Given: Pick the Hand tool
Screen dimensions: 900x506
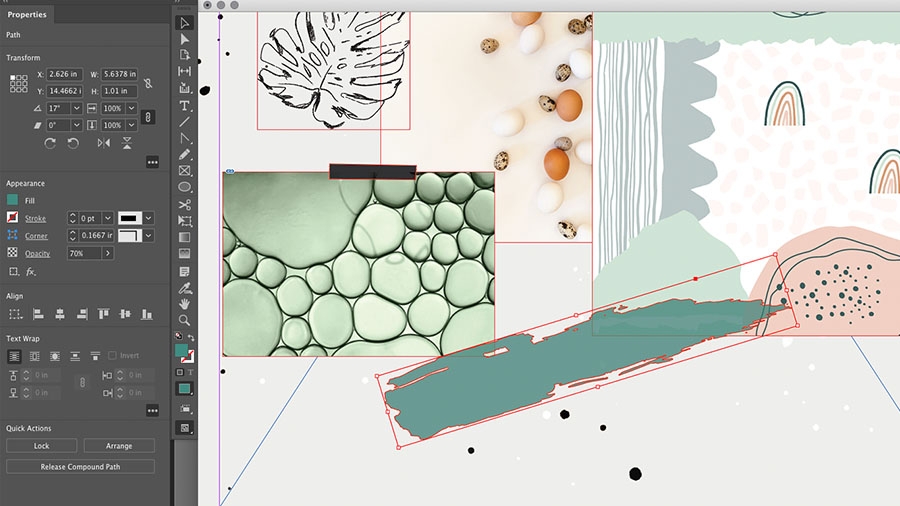Looking at the screenshot, I should tap(184, 303).
